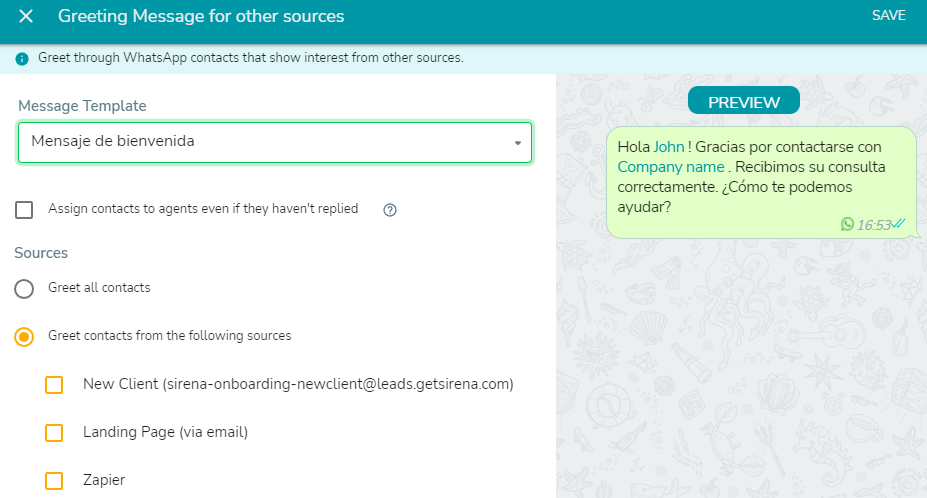Click the Company name placeholder in preview
The width and height of the screenshot is (927, 498).
pos(671,167)
